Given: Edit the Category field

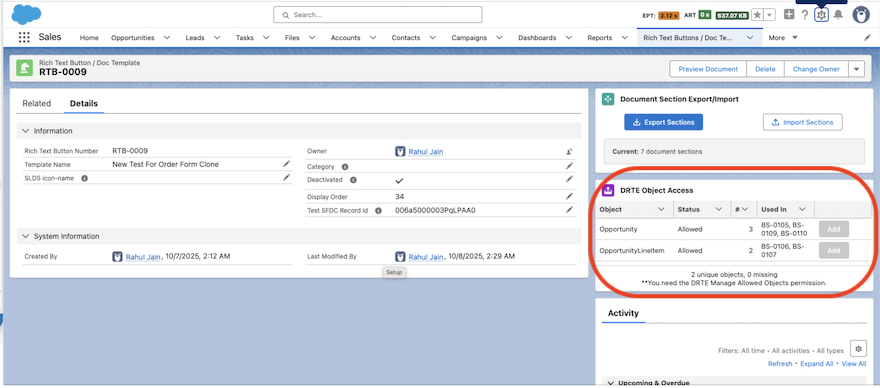Looking at the screenshot, I should [569, 166].
